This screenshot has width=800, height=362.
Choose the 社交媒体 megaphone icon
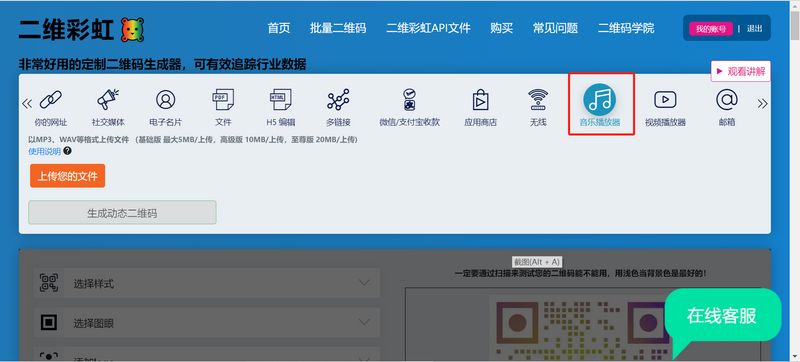click(108, 99)
